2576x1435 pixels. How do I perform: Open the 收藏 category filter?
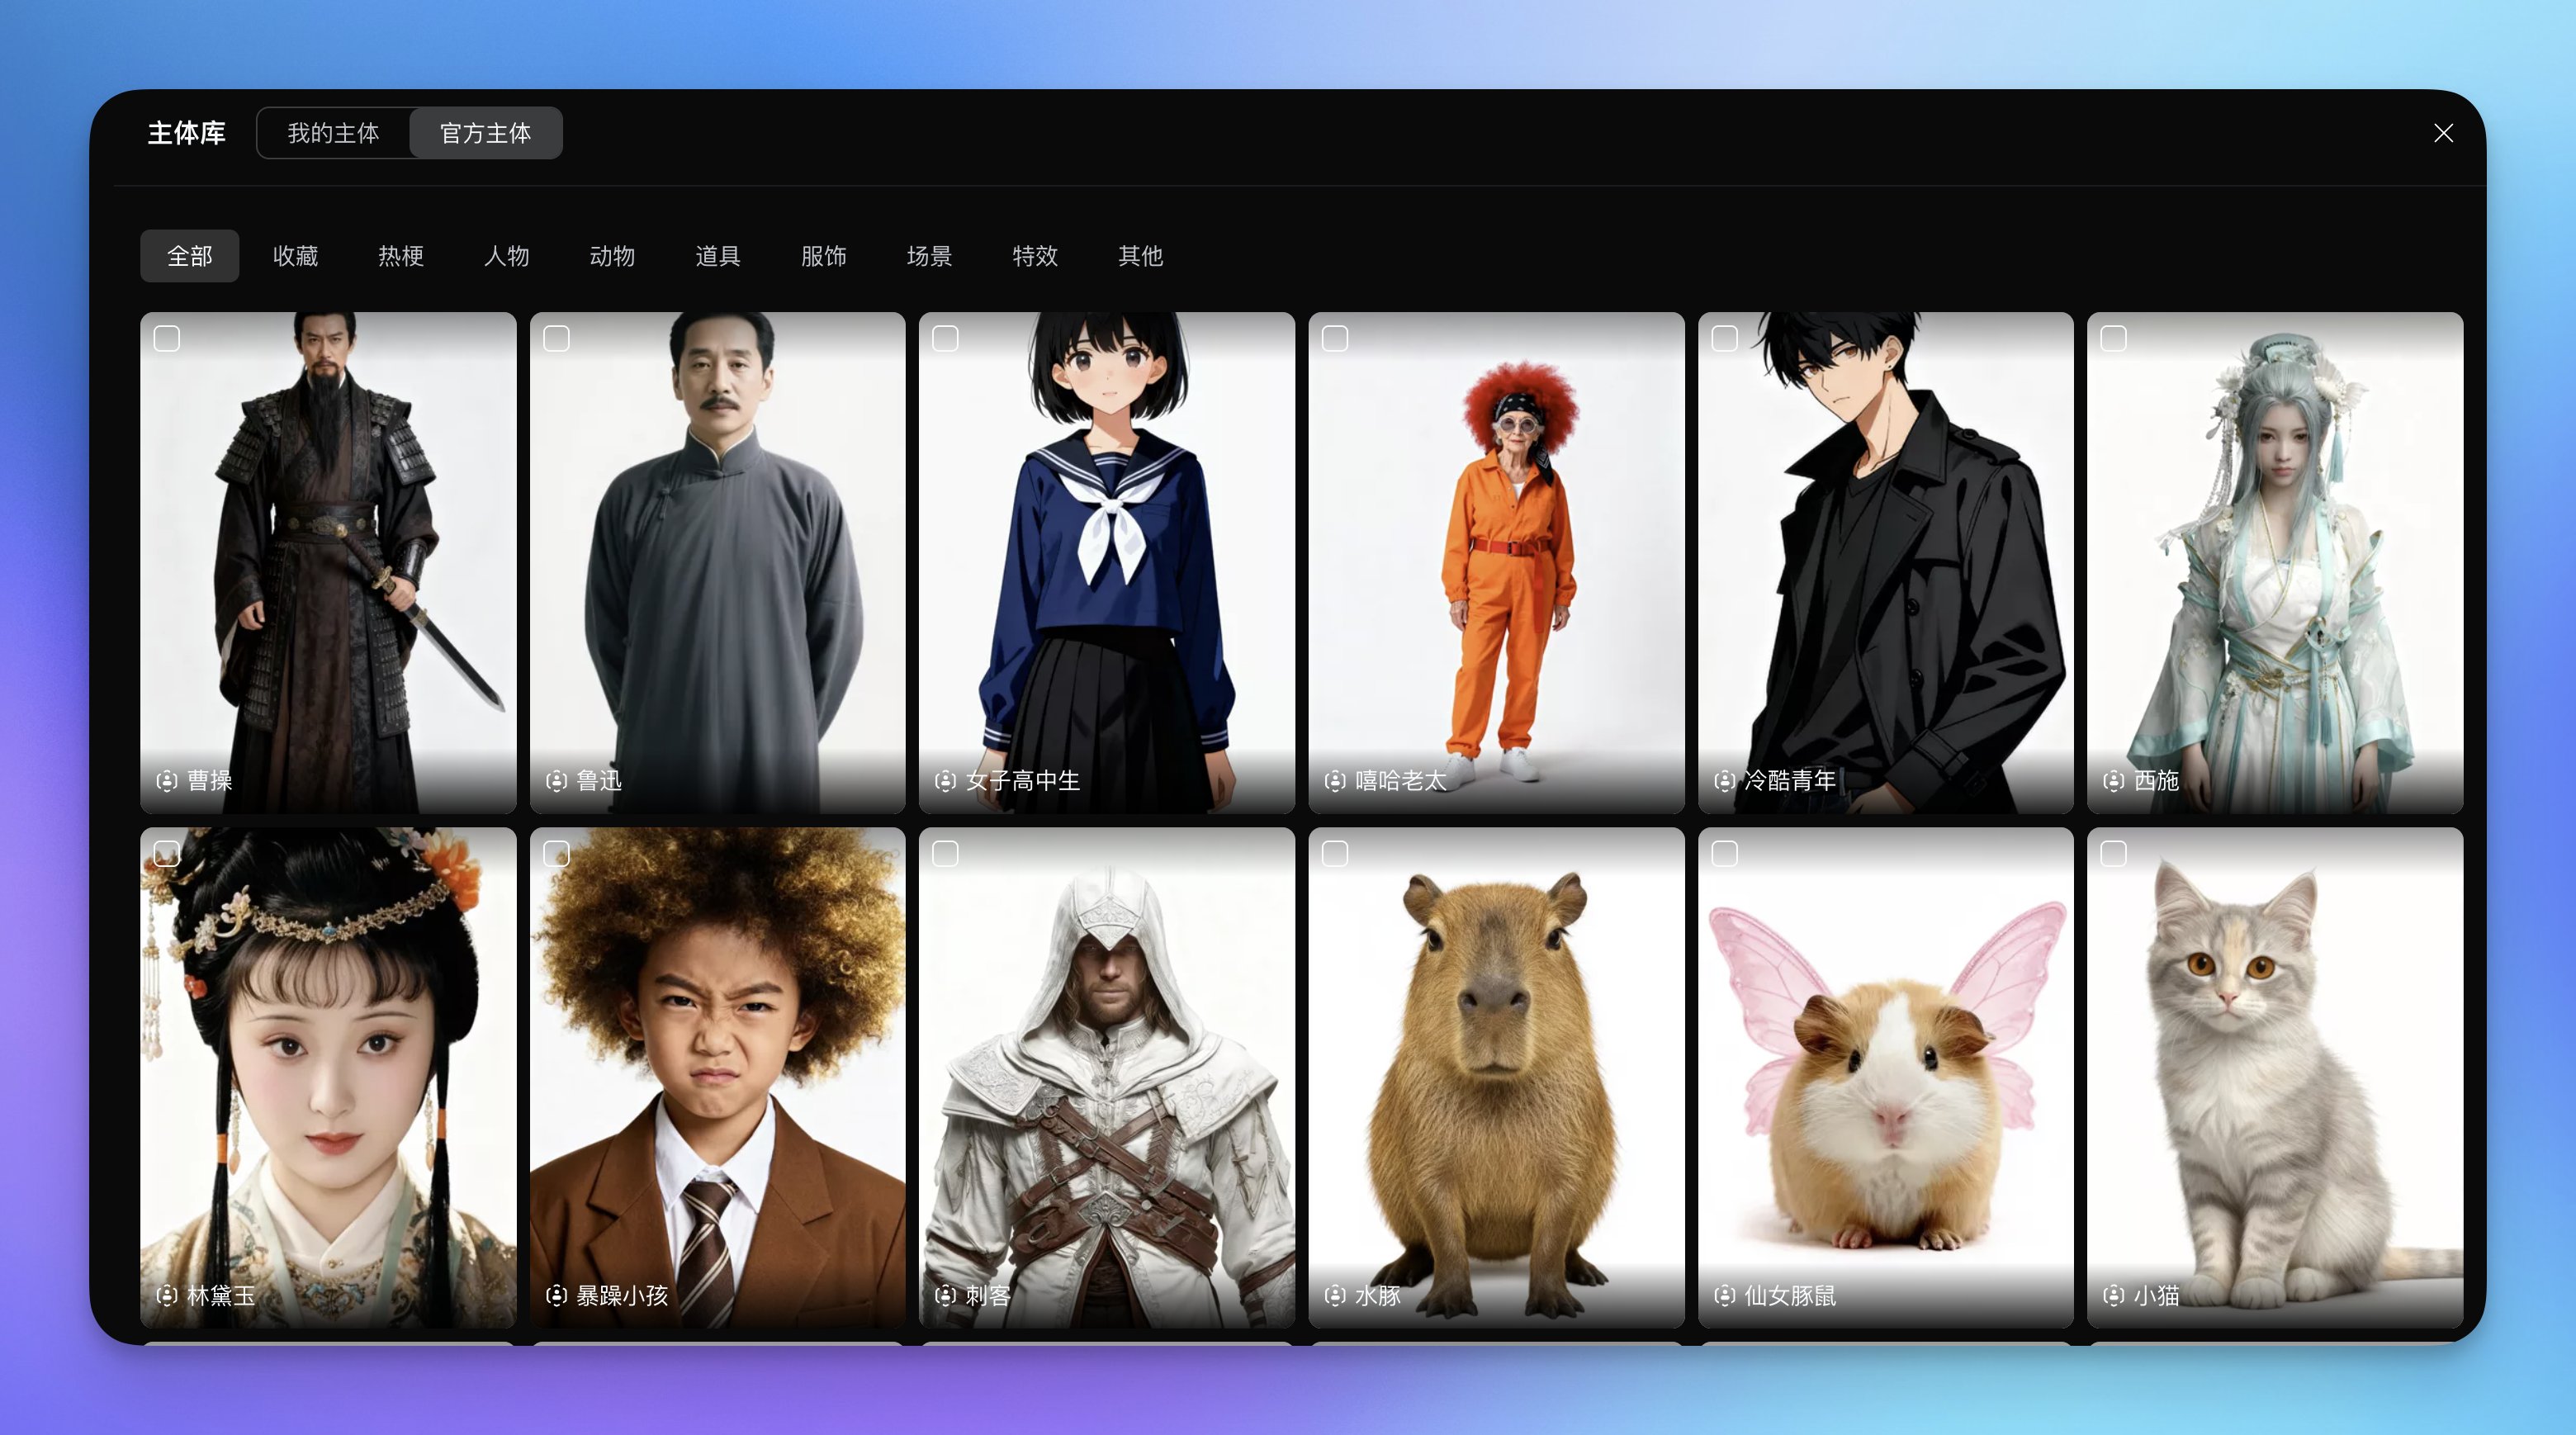295,256
